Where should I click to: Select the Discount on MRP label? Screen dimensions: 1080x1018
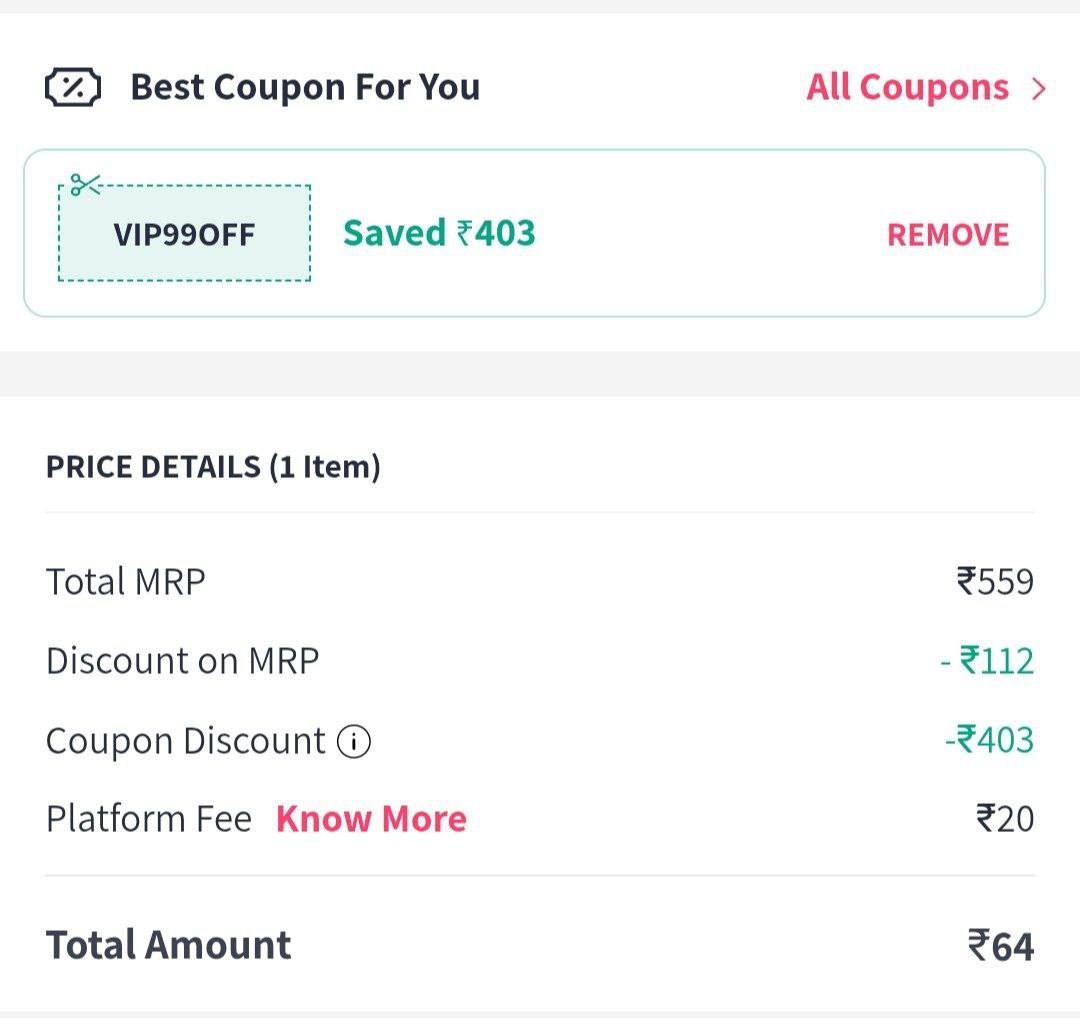click(183, 661)
